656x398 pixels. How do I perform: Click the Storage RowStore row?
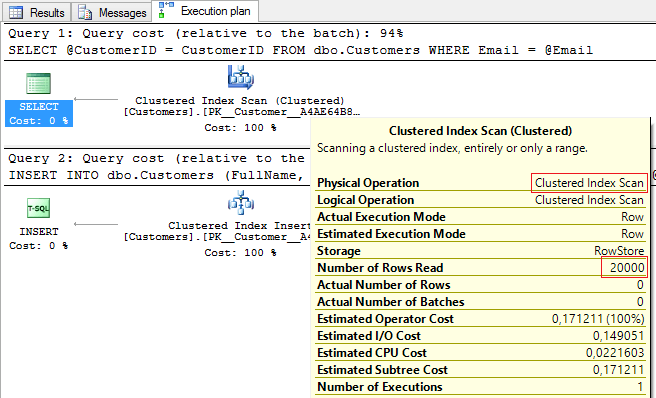click(x=480, y=251)
